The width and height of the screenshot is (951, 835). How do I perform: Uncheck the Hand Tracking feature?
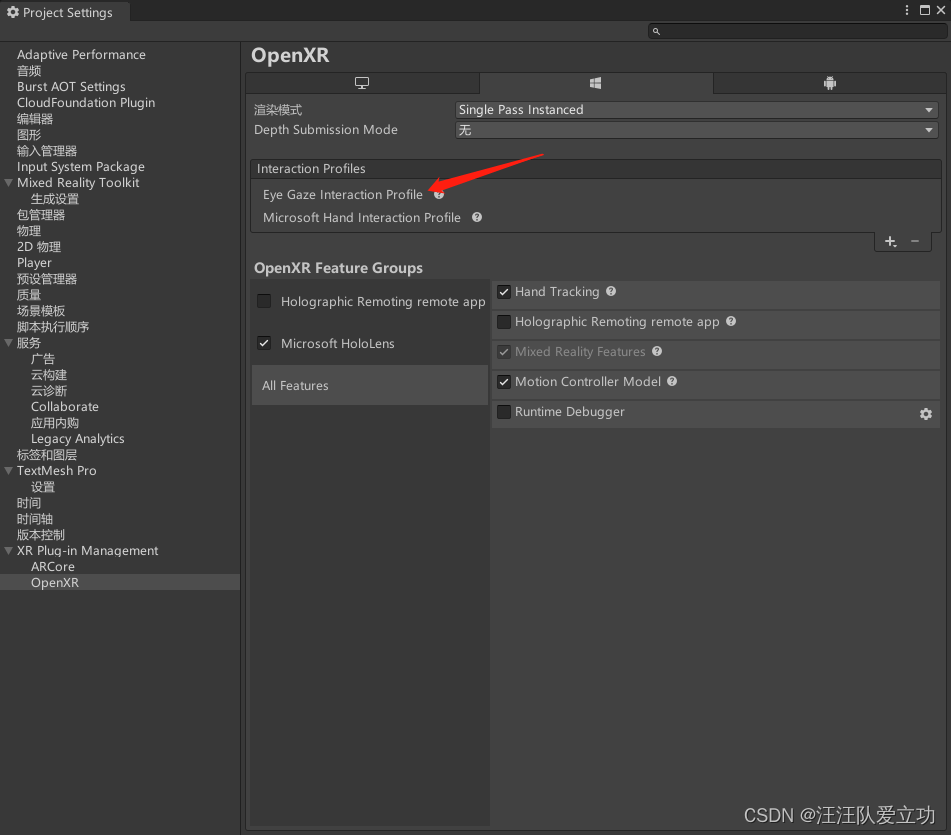tap(503, 292)
